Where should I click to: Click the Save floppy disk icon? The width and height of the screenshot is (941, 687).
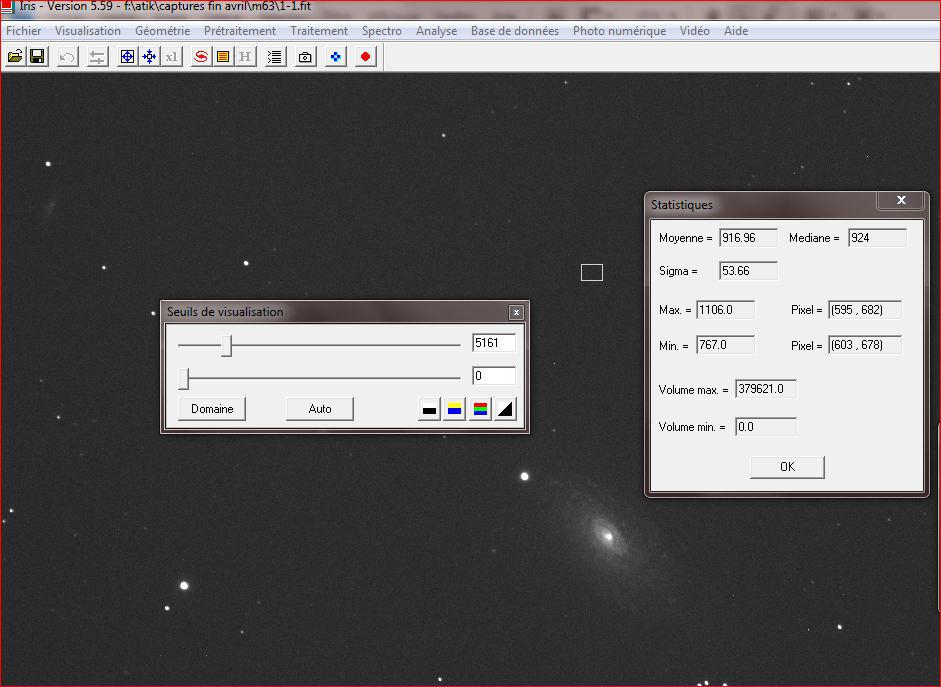[x=37, y=57]
